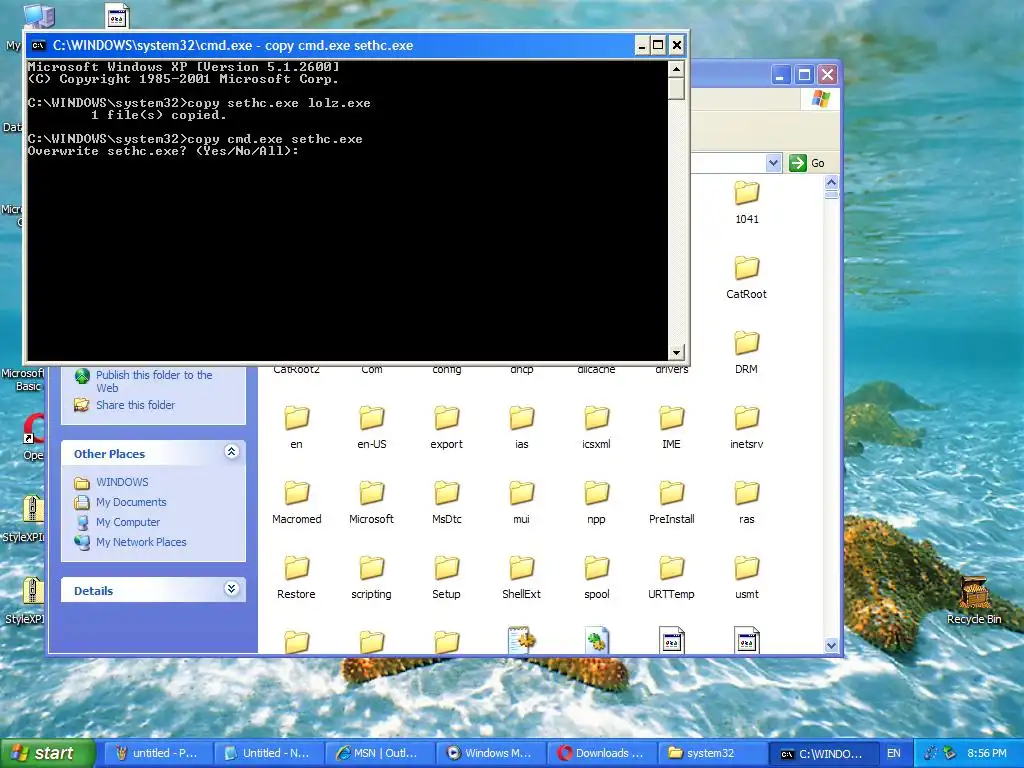
Task: Select the icsxml folder icon
Action: tap(596, 418)
